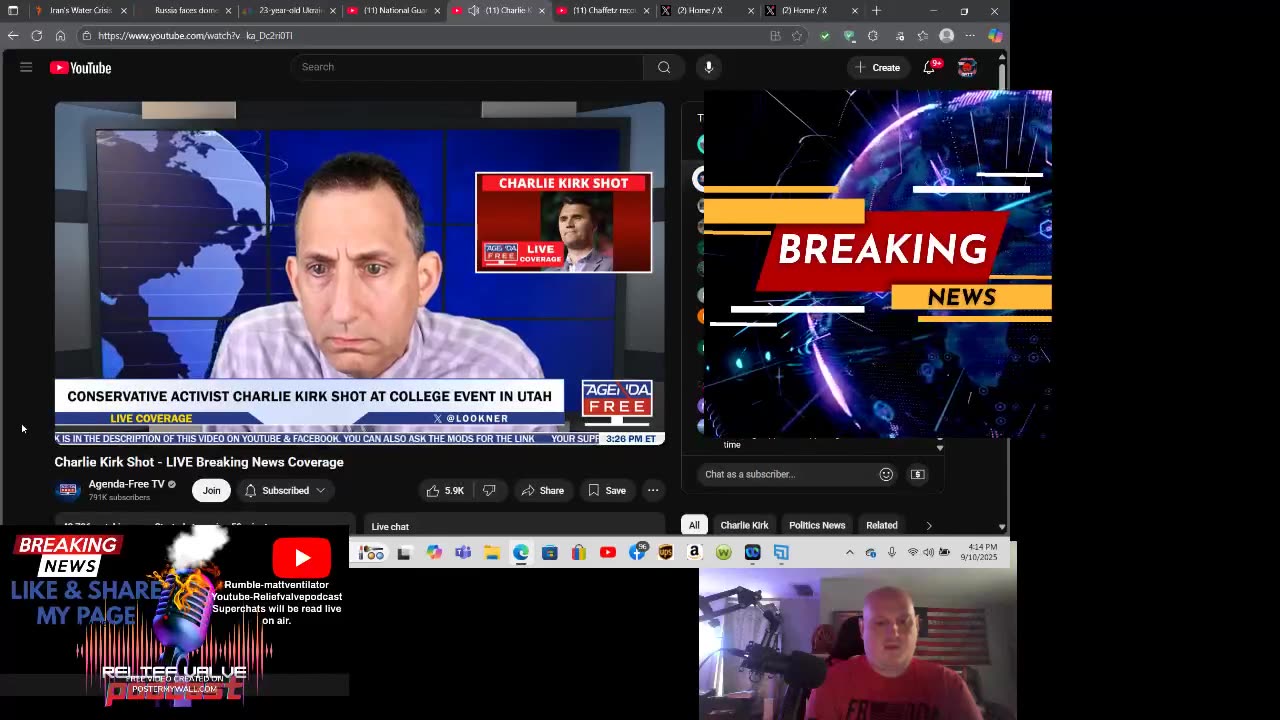Open the YouTube account avatar menu
Viewport: 1280px width, 720px height.
967,67
